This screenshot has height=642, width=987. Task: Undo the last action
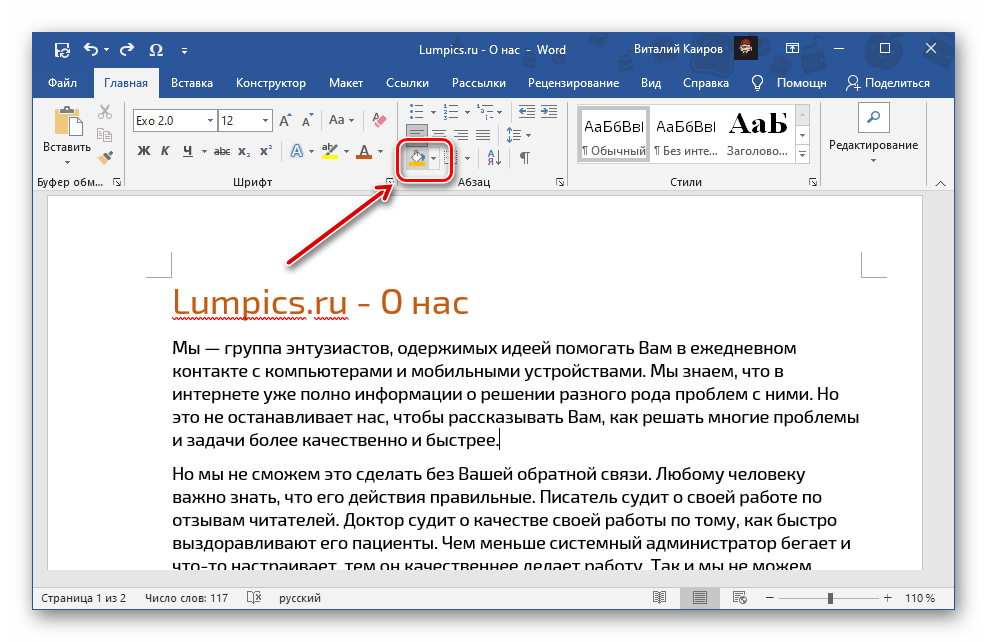(x=91, y=49)
